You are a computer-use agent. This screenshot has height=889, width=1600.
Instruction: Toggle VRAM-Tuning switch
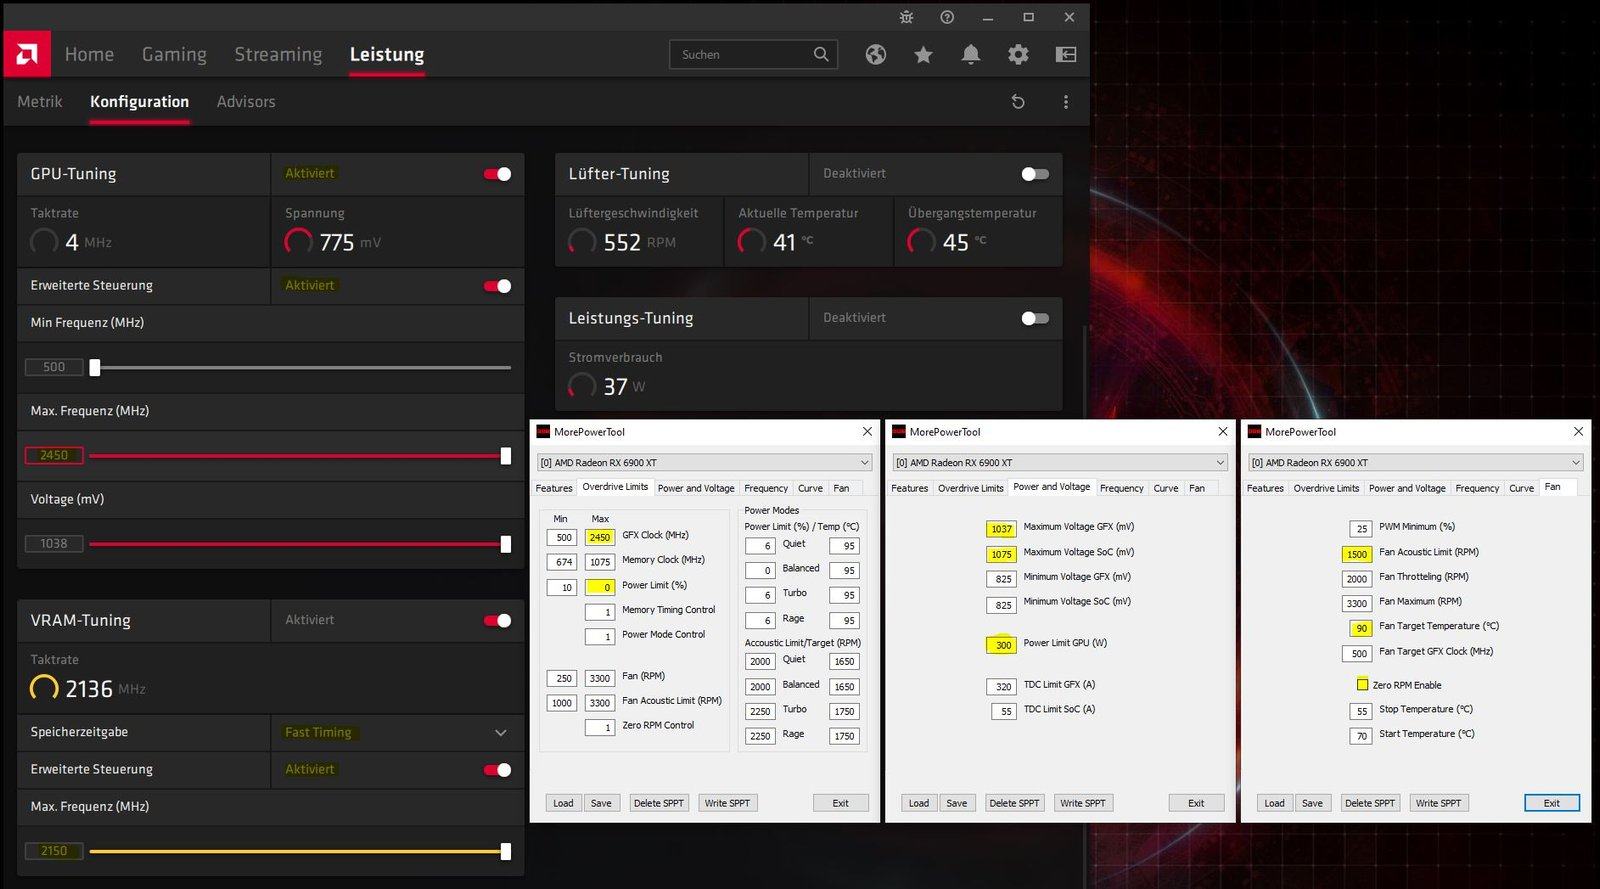pos(497,621)
